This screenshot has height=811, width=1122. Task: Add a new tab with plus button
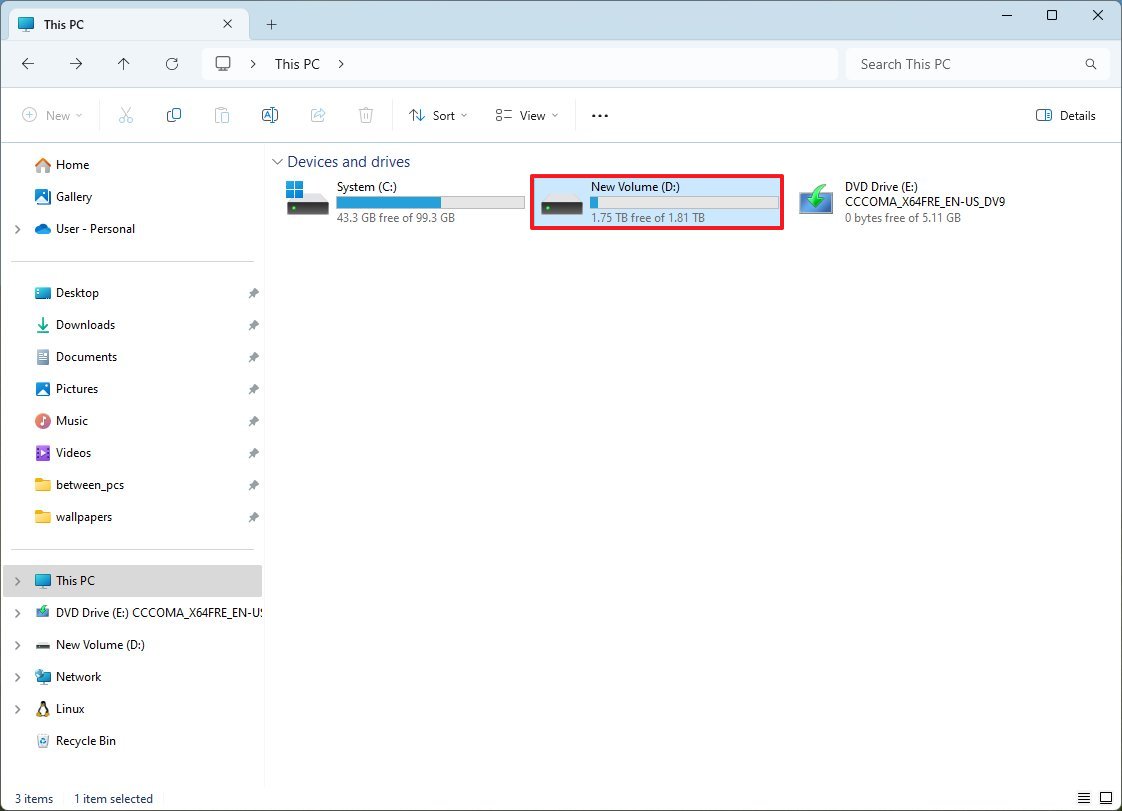point(271,24)
